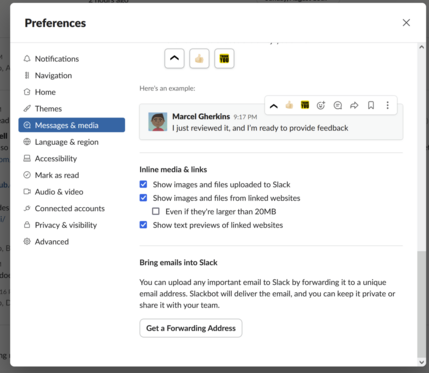Click the scrollbar up arrow
This screenshot has height=373, width=429.
coord(421,48)
